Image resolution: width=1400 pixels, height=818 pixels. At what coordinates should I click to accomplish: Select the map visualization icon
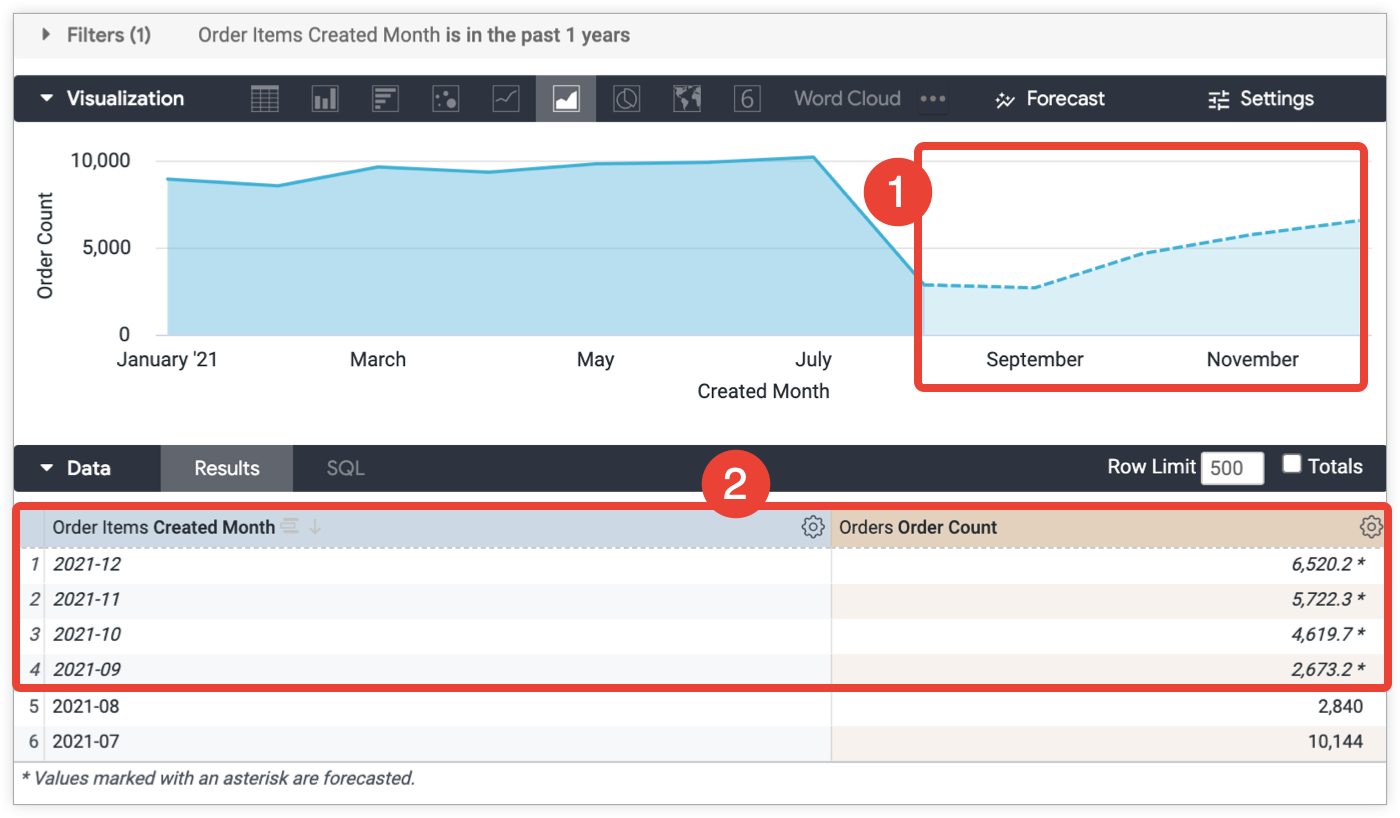pos(687,99)
